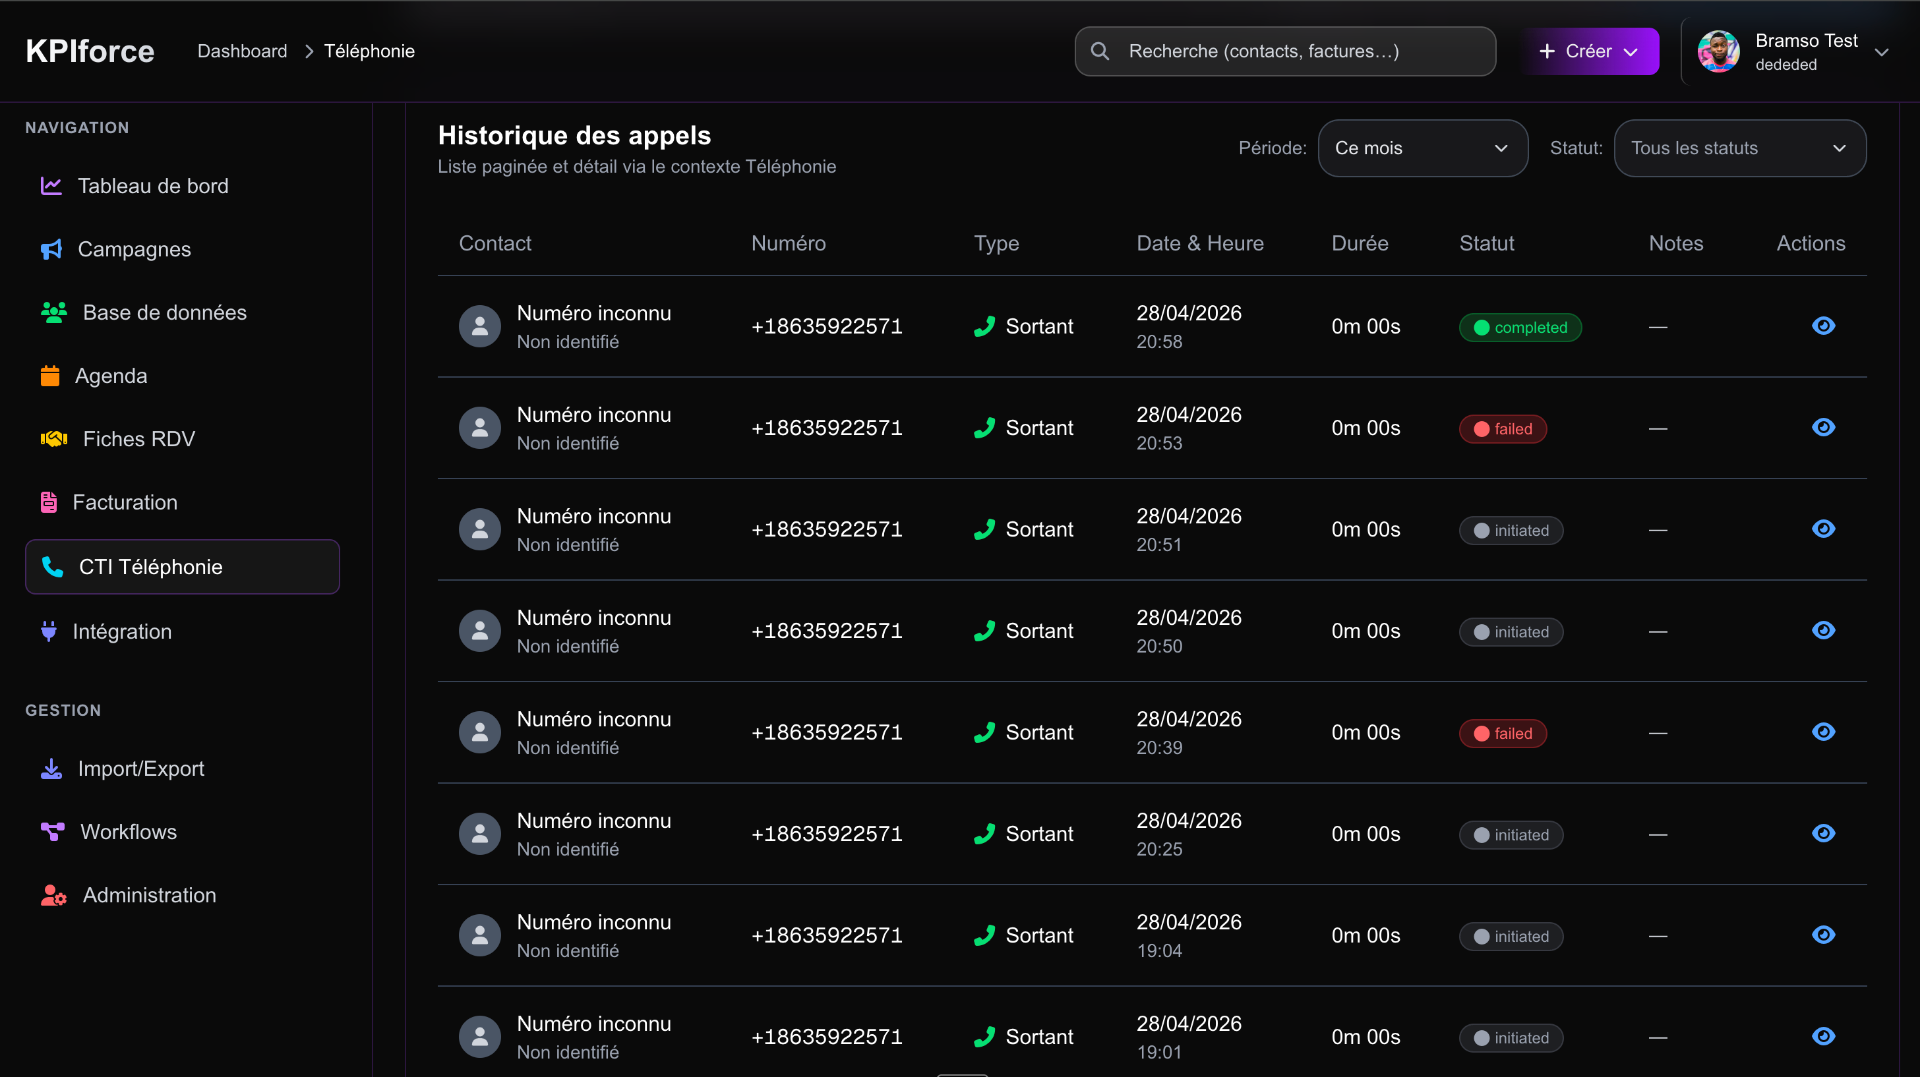Click contact avatar of the 20:58 call
Image resolution: width=1920 pixels, height=1077 pixels.
pyautogui.click(x=480, y=326)
